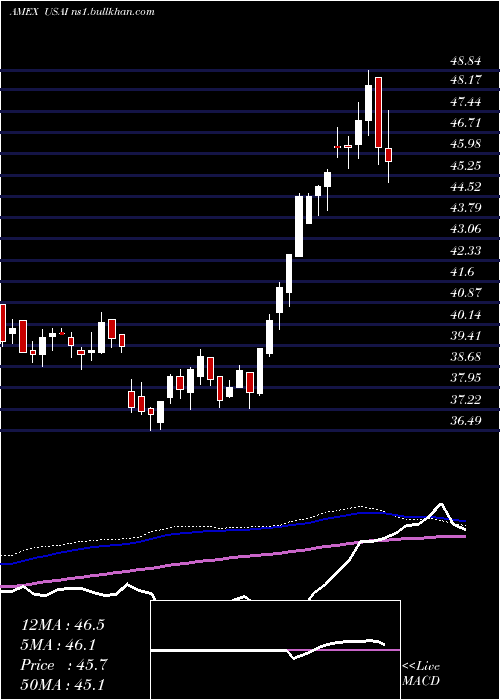Click the 41.6 price axis label
500x700 pixels.
[x=462, y=272]
